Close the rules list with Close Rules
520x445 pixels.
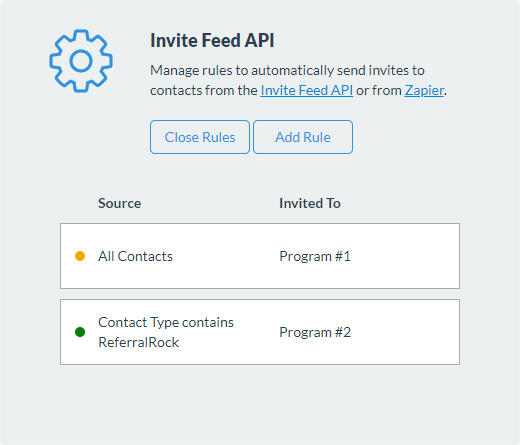pos(200,137)
